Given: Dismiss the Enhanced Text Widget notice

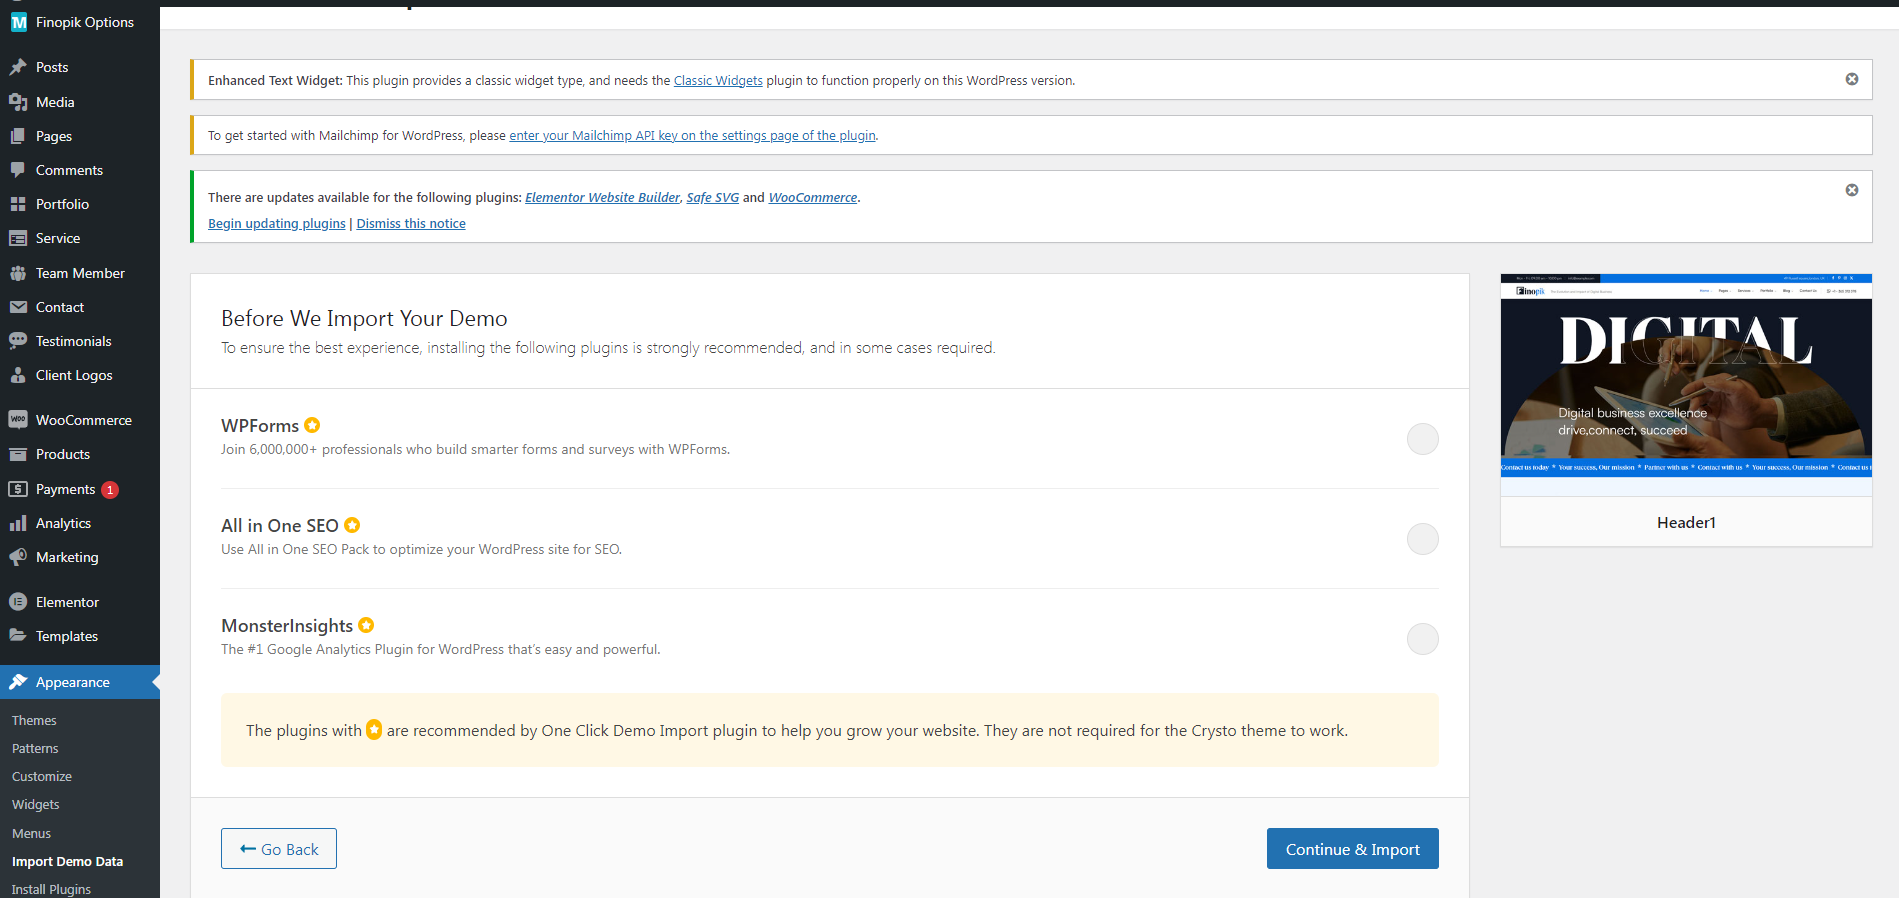Looking at the screenshot, I should [x=1852, y=79].
